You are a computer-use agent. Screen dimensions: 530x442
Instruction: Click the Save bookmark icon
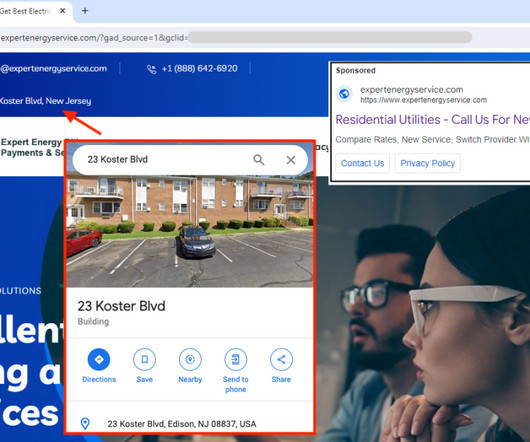point(145,359)
